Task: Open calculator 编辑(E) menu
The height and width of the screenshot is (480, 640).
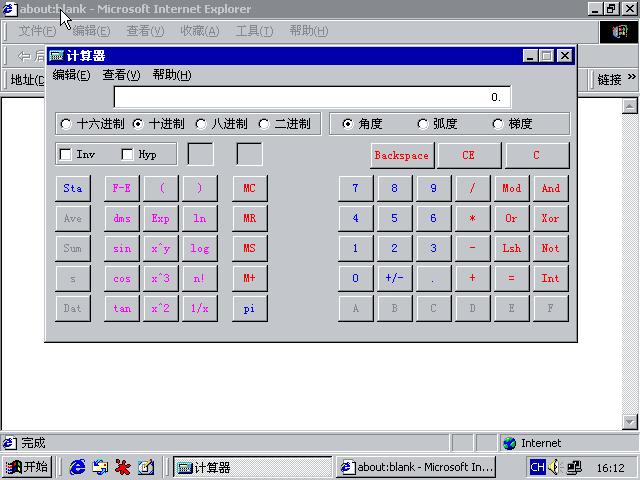Action: pos(71,75)
